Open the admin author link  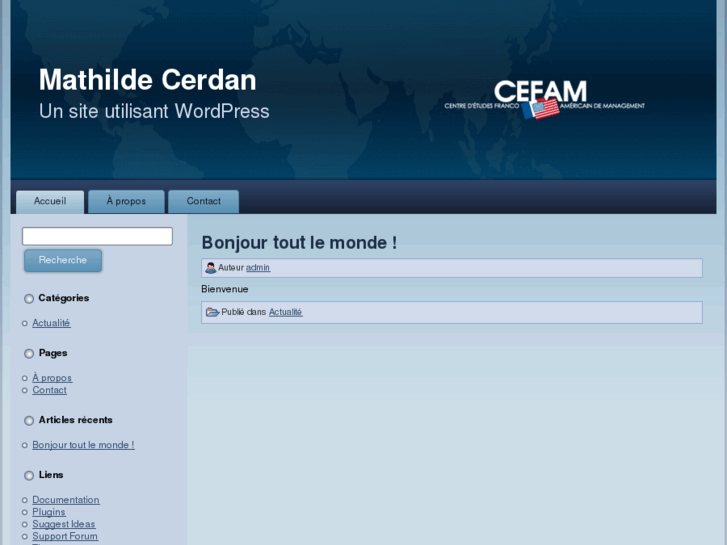point(258,268)
